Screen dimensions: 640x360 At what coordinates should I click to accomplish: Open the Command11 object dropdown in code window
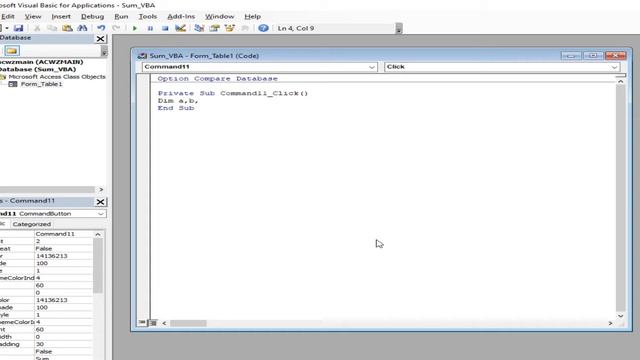[372, 67]
